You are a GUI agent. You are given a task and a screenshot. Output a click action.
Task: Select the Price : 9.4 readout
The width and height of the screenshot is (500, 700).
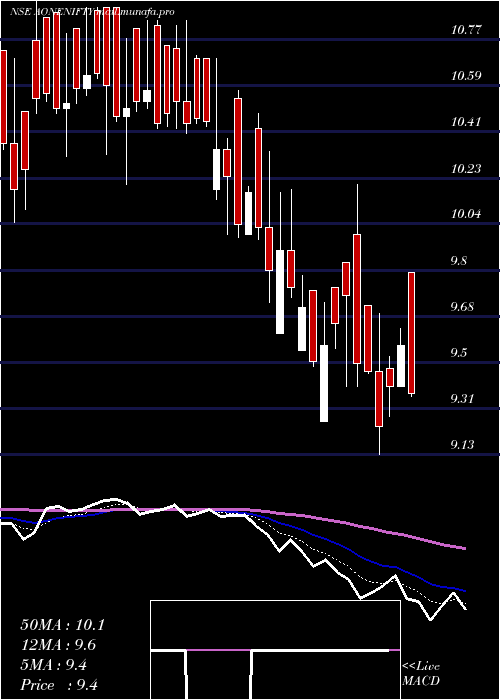[x=59, y=685]
